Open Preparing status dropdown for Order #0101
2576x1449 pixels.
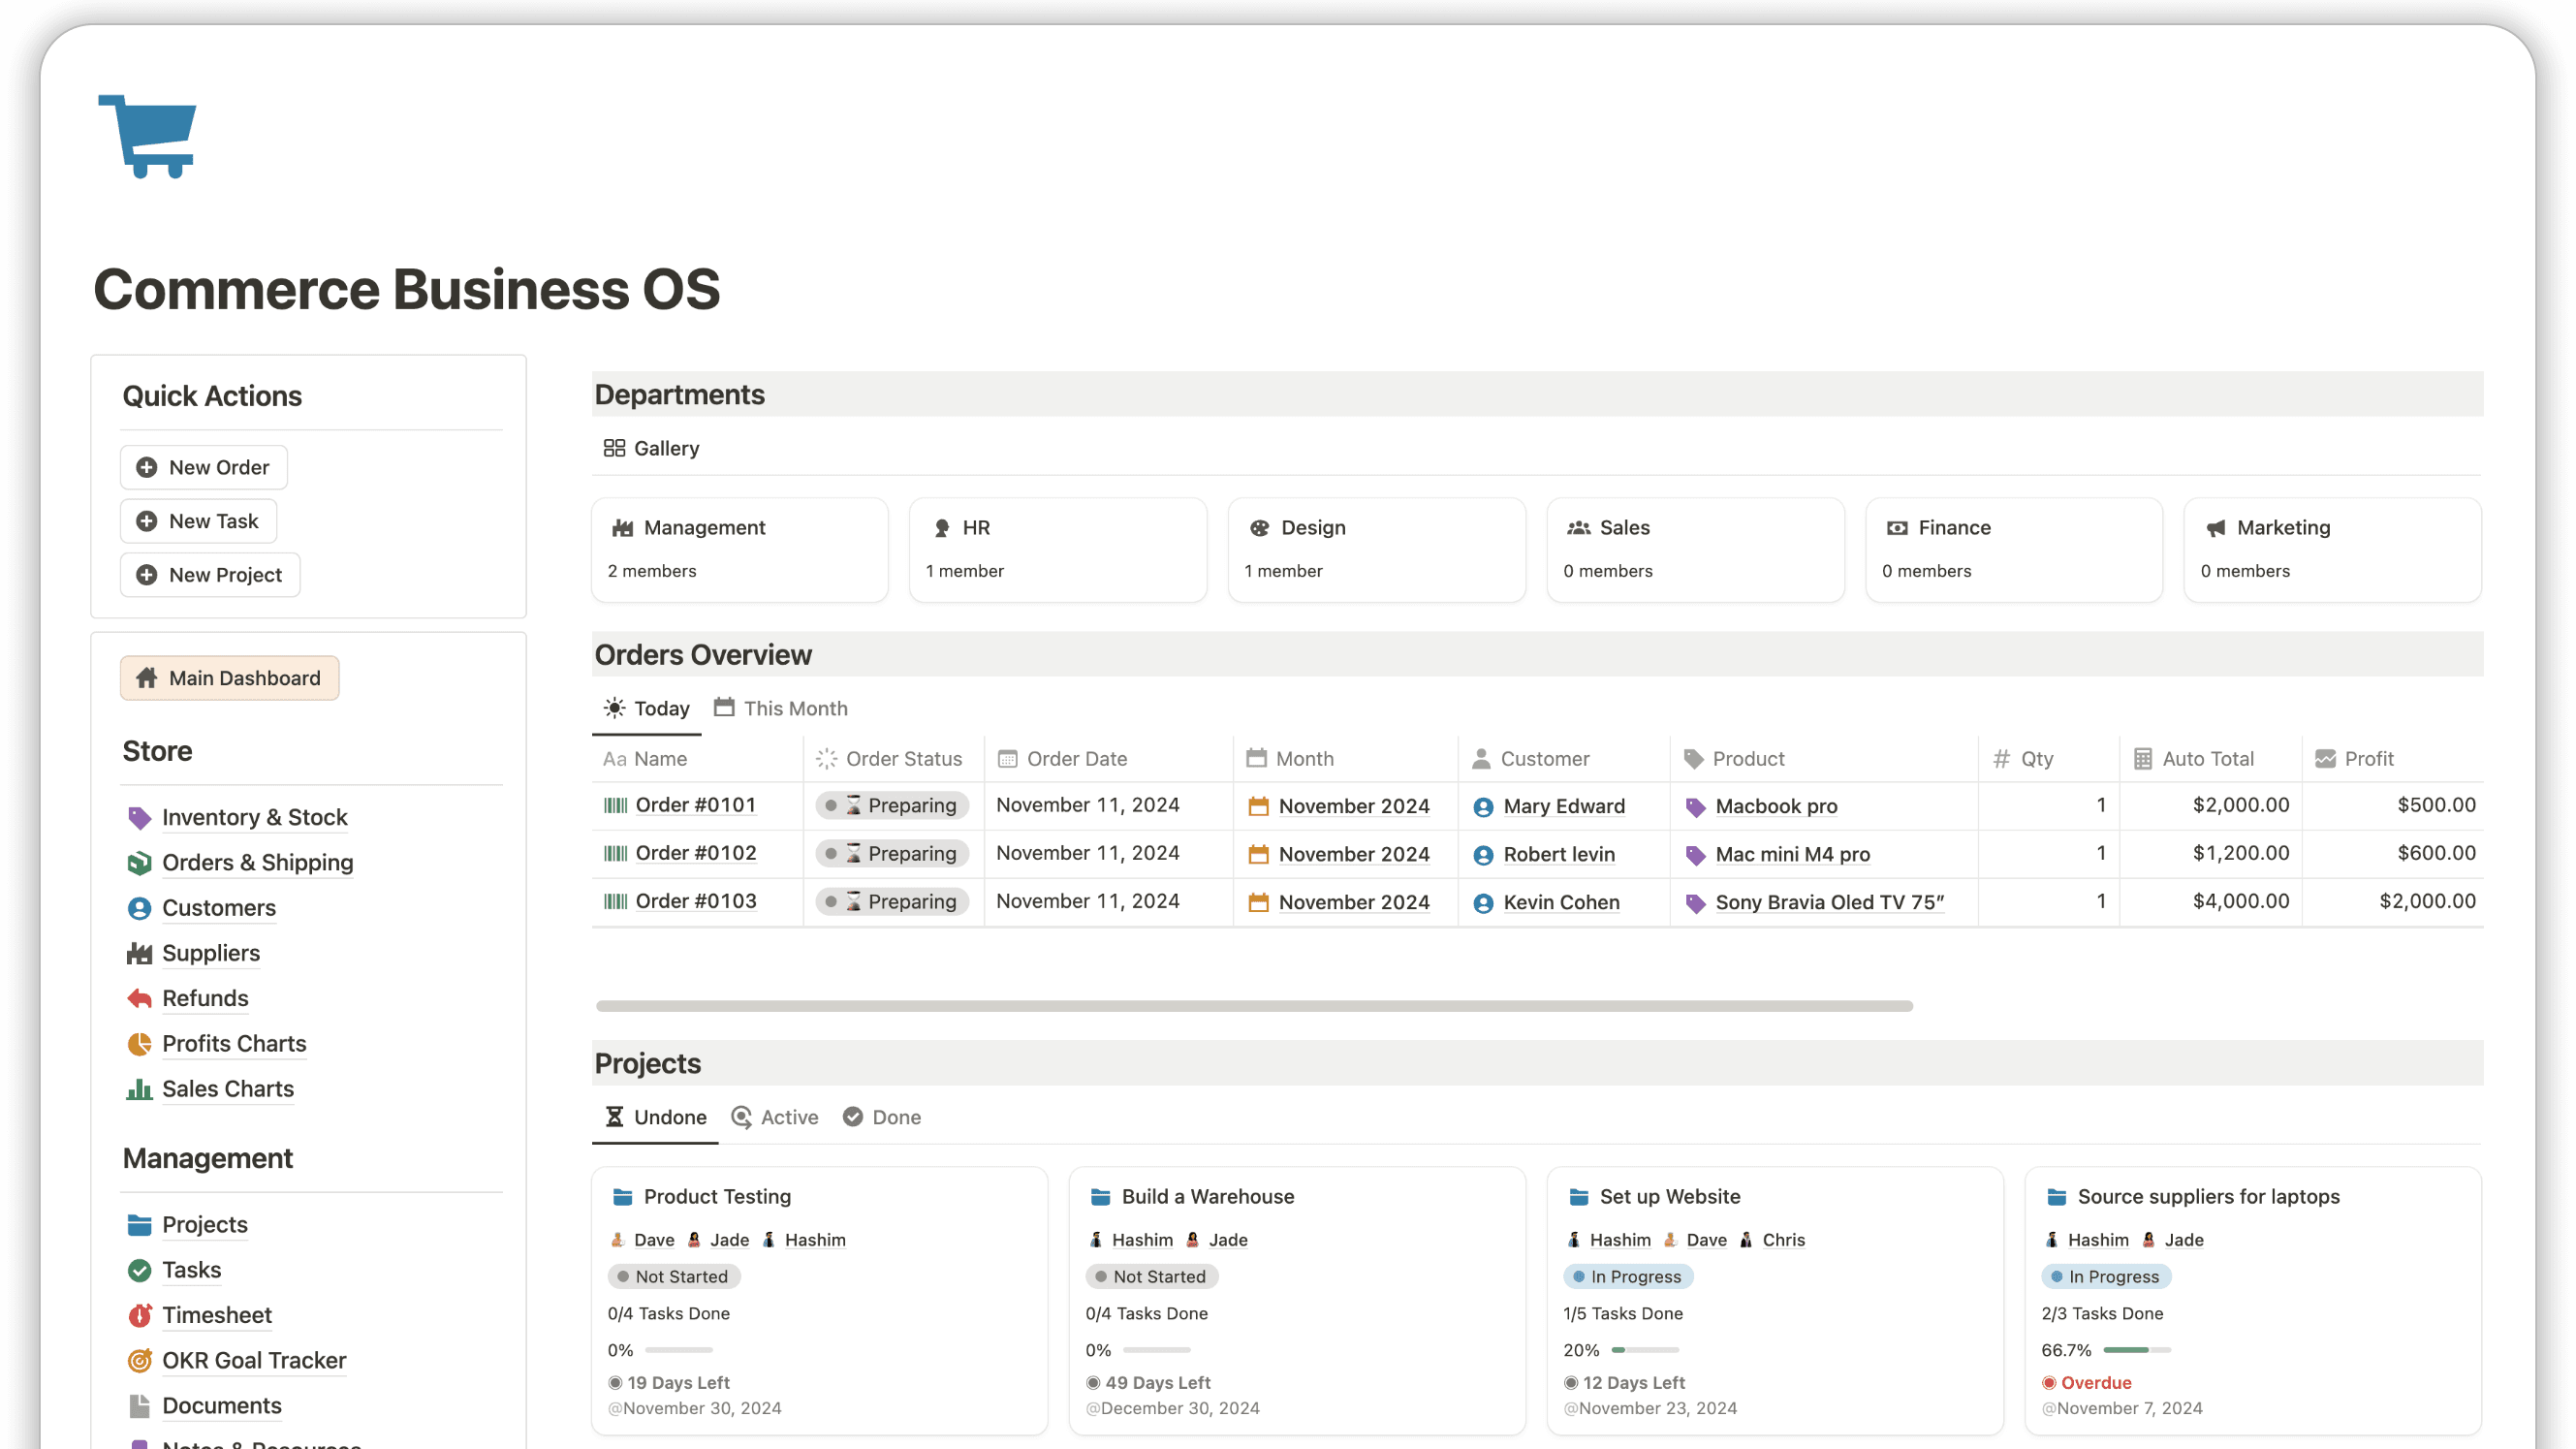coord(892,805)
